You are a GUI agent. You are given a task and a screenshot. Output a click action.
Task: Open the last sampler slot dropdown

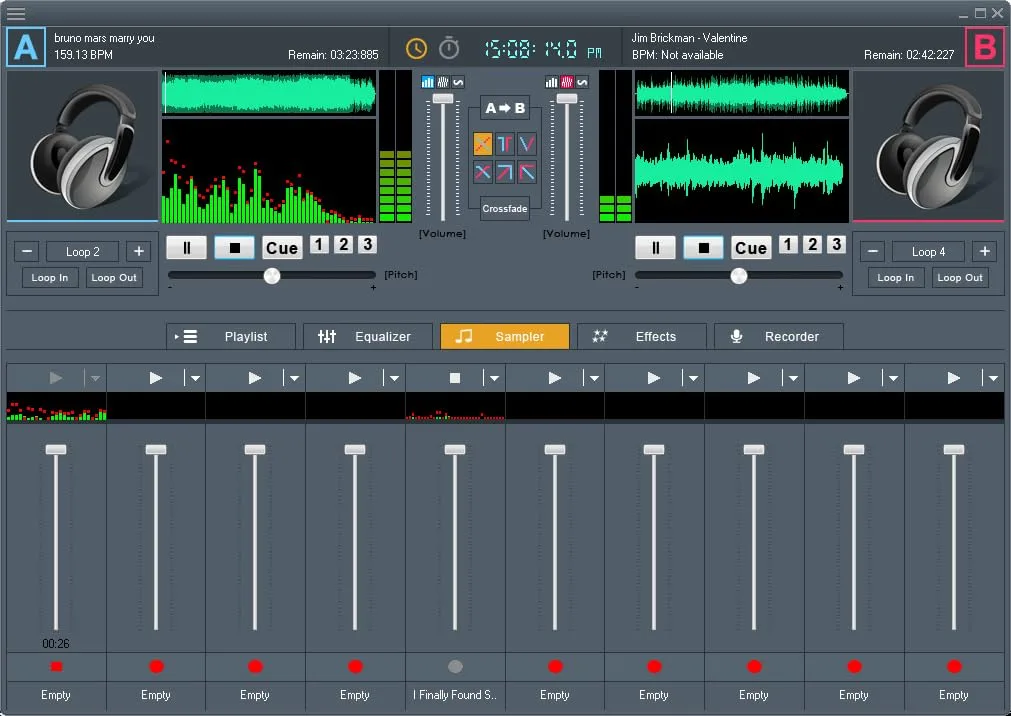992,377
